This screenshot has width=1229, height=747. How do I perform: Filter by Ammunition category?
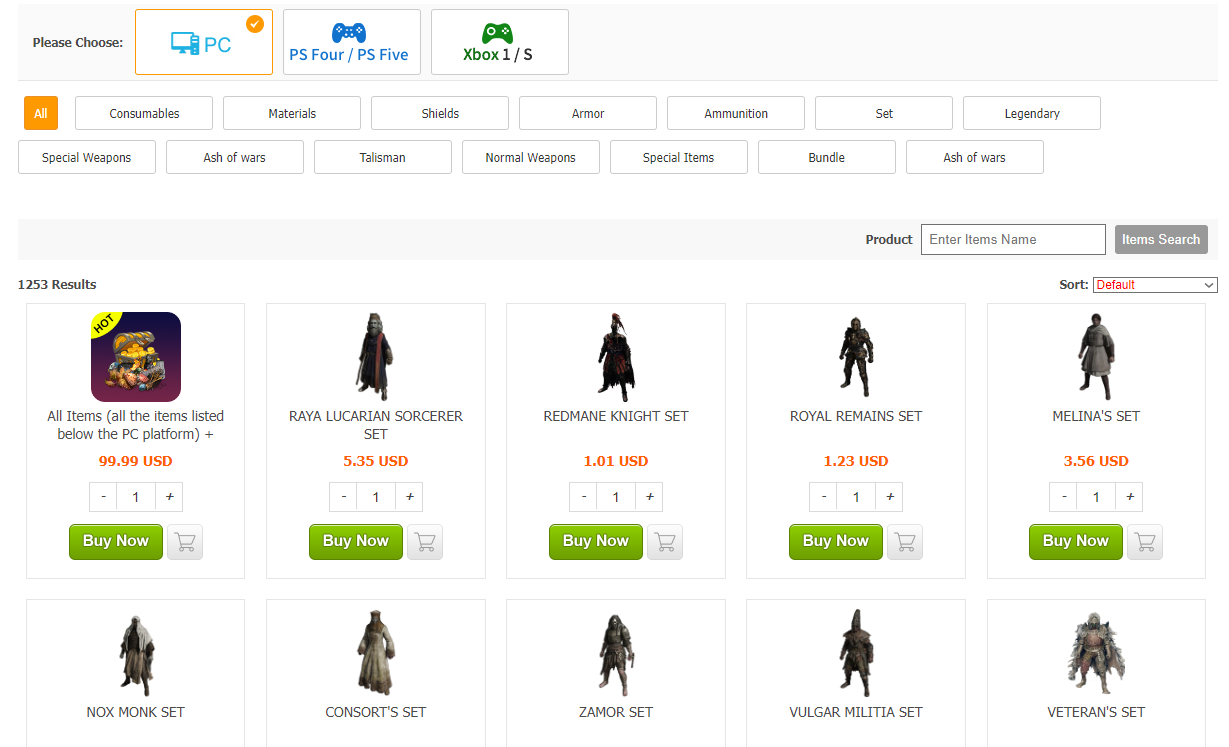coord(736,113)
